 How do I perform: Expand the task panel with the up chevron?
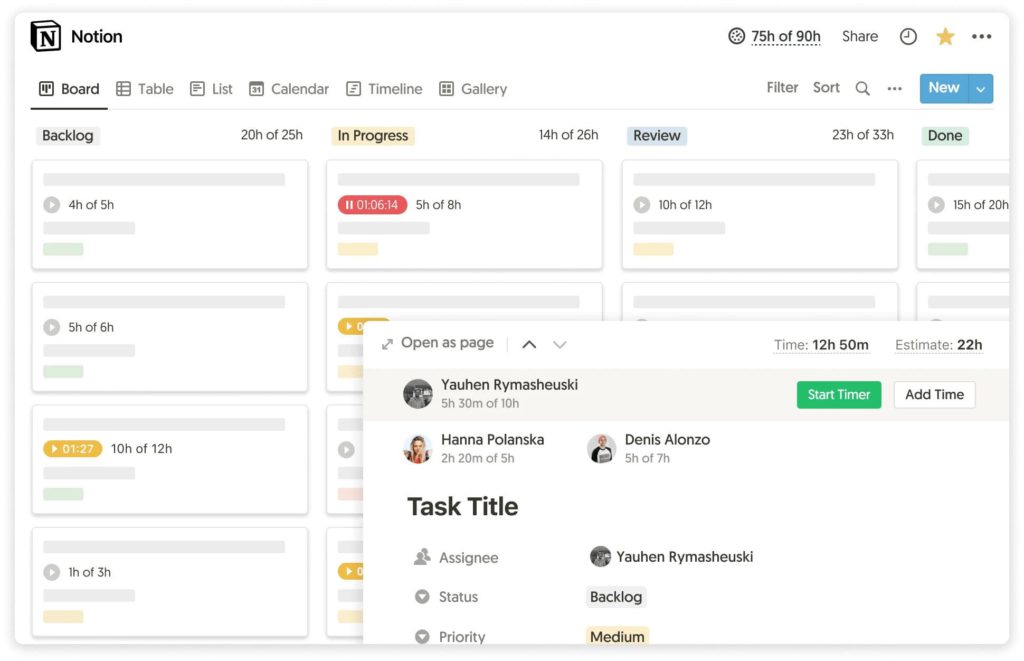(x=529, y=343)
